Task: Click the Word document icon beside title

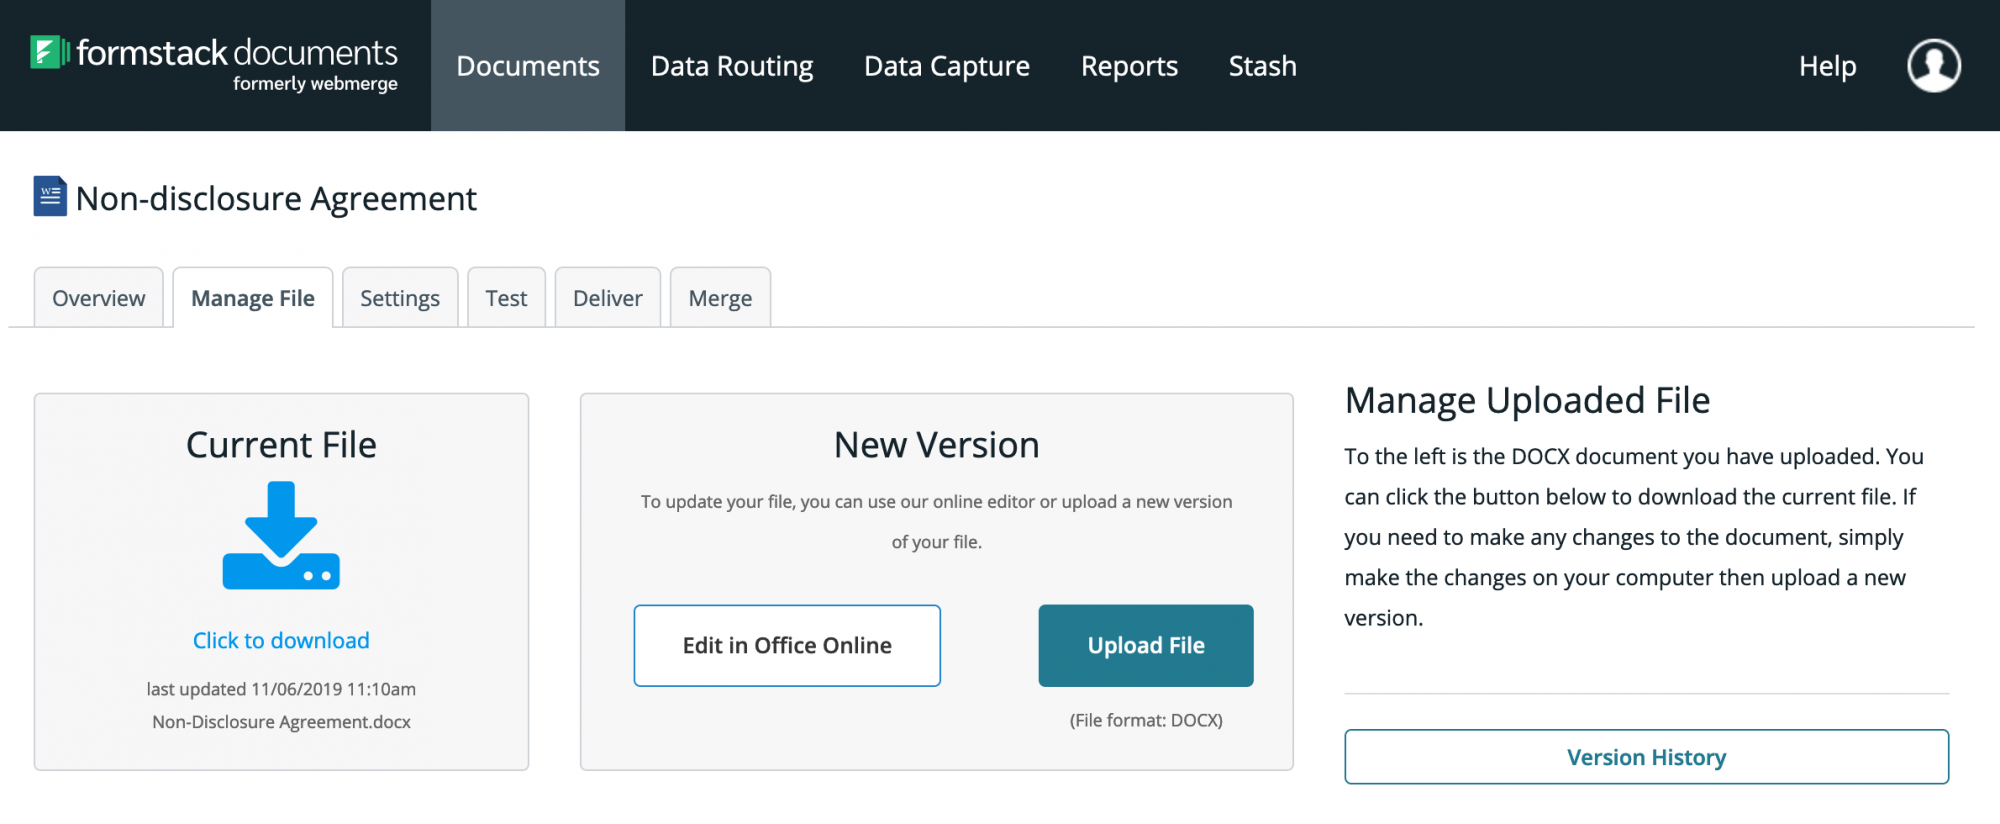Action: 50,197
